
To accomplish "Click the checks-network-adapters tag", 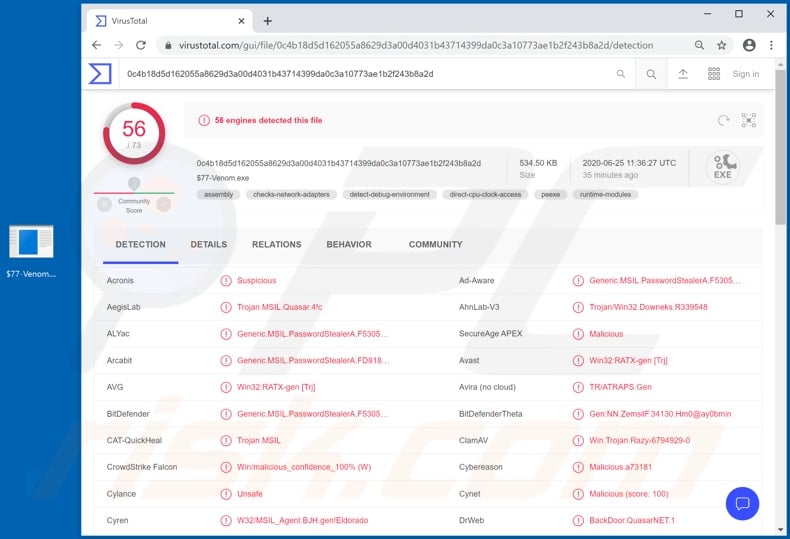I will [291, 194].
